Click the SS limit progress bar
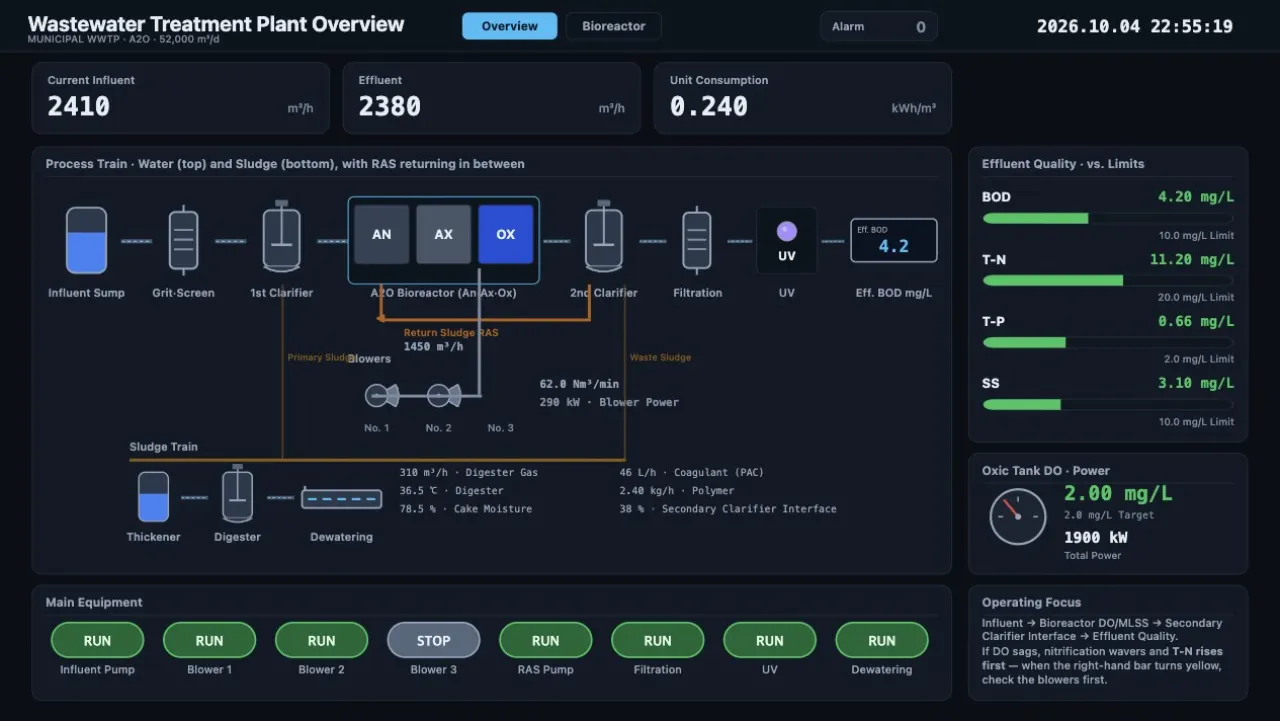This screenshot has height=721, width=1280. coord(1108,404)
